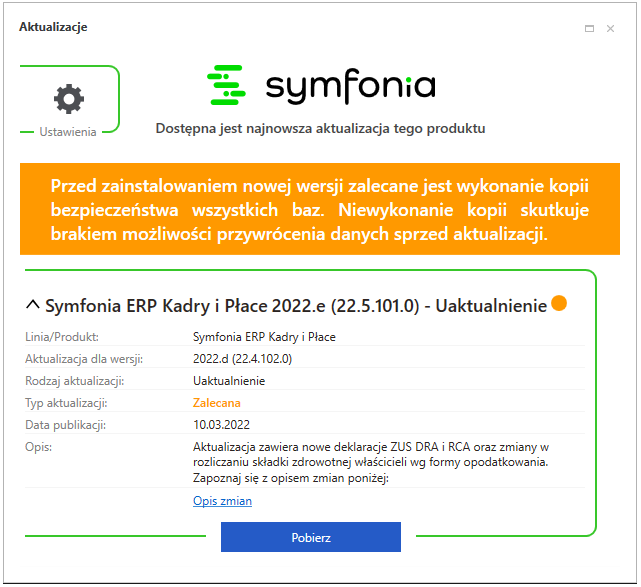Screen dimensions: 641x587
Task: Open the Opis zmian link
Action: [222, 501]
